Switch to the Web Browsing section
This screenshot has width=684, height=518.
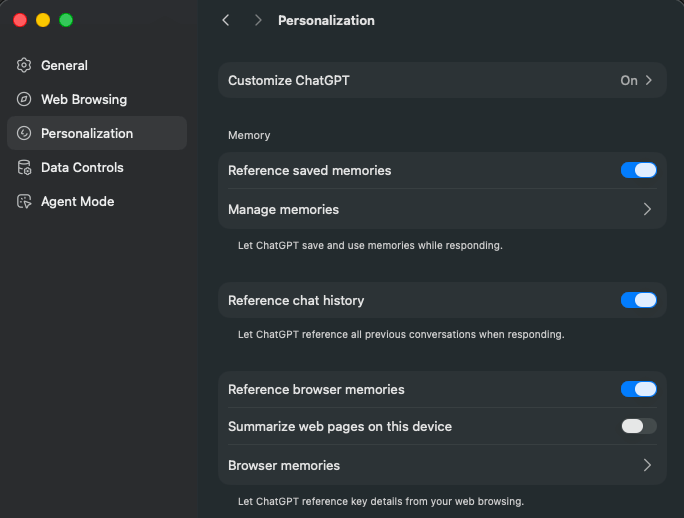84,99
